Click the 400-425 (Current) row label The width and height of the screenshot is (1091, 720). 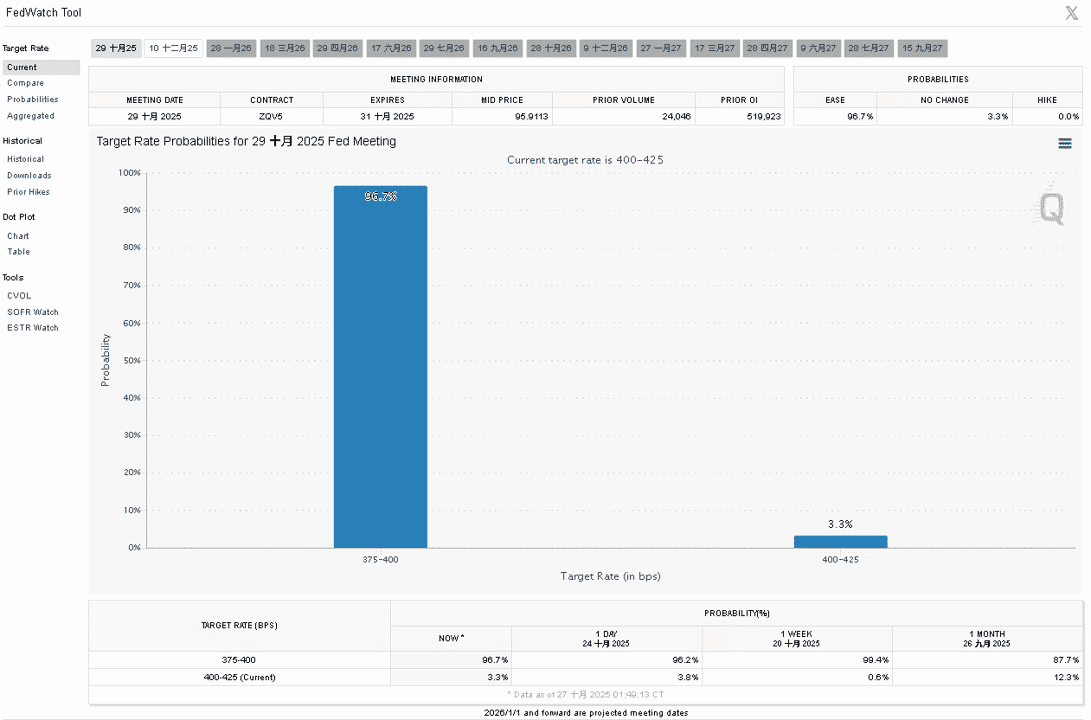point(239,678)
